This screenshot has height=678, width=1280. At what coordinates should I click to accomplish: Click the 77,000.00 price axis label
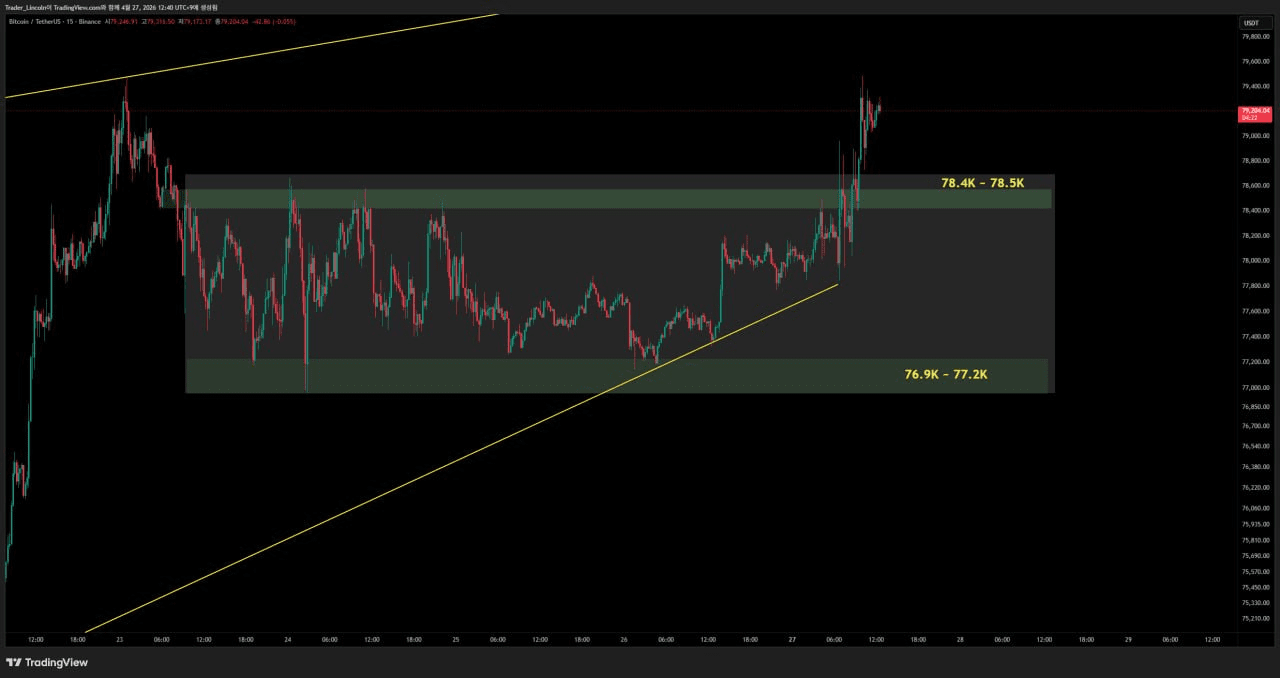click(1255, 387)
